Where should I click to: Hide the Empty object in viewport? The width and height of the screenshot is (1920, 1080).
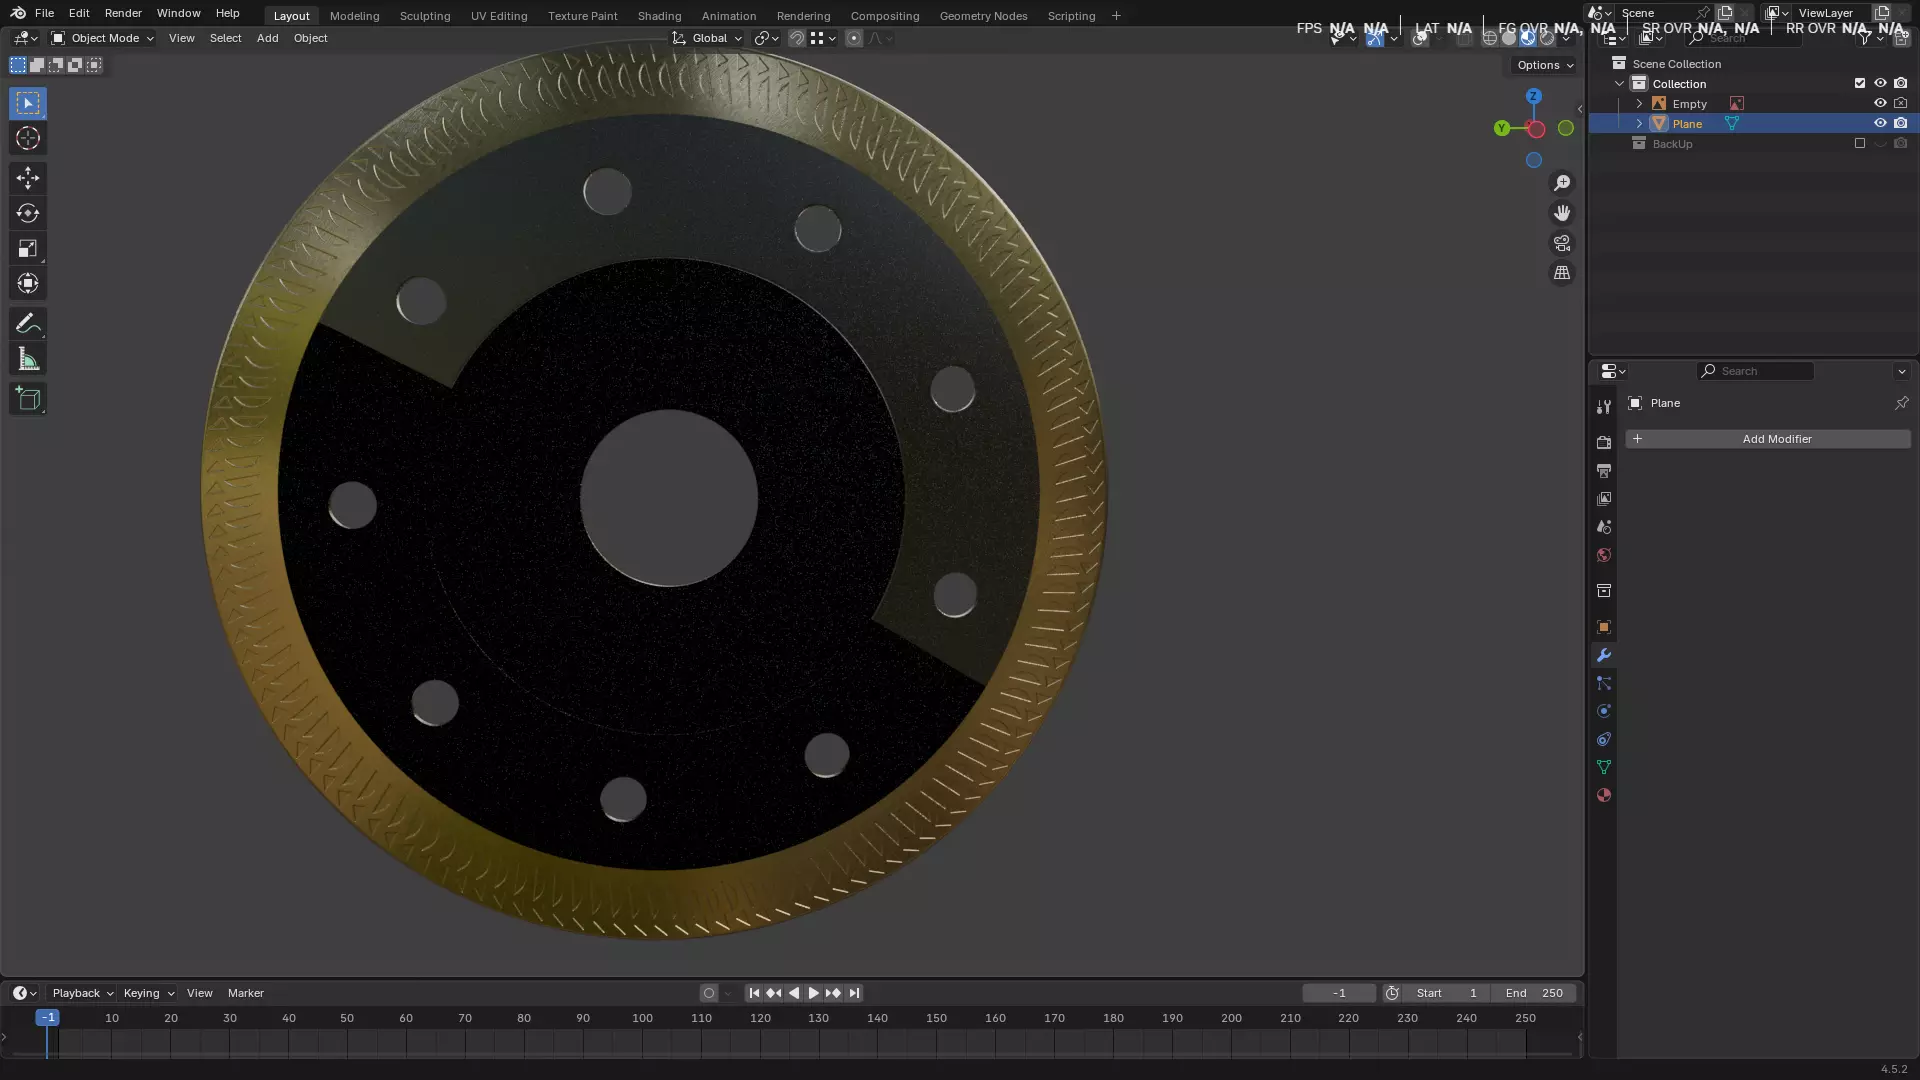pos(1880,103)
